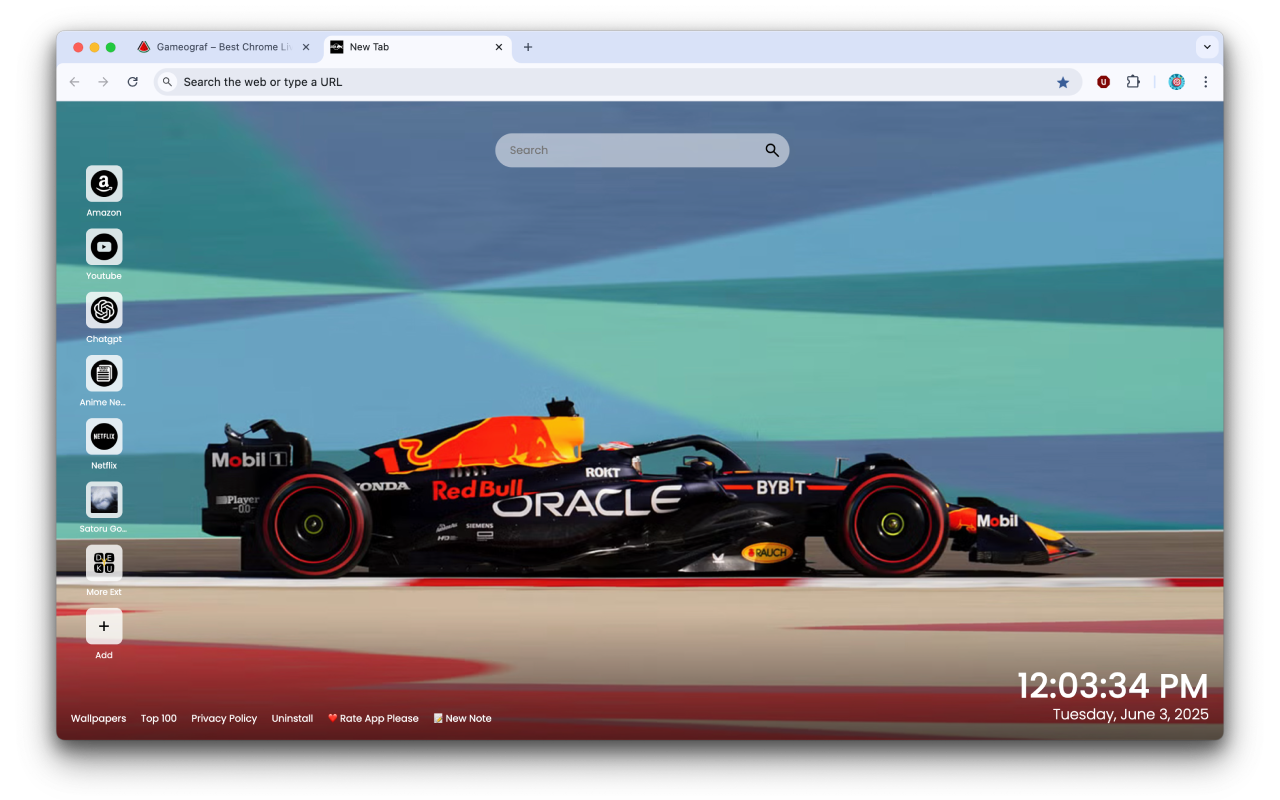Bookmark this page with the star icon
Screen dimensions: 1280x800
coord(1063,81)
